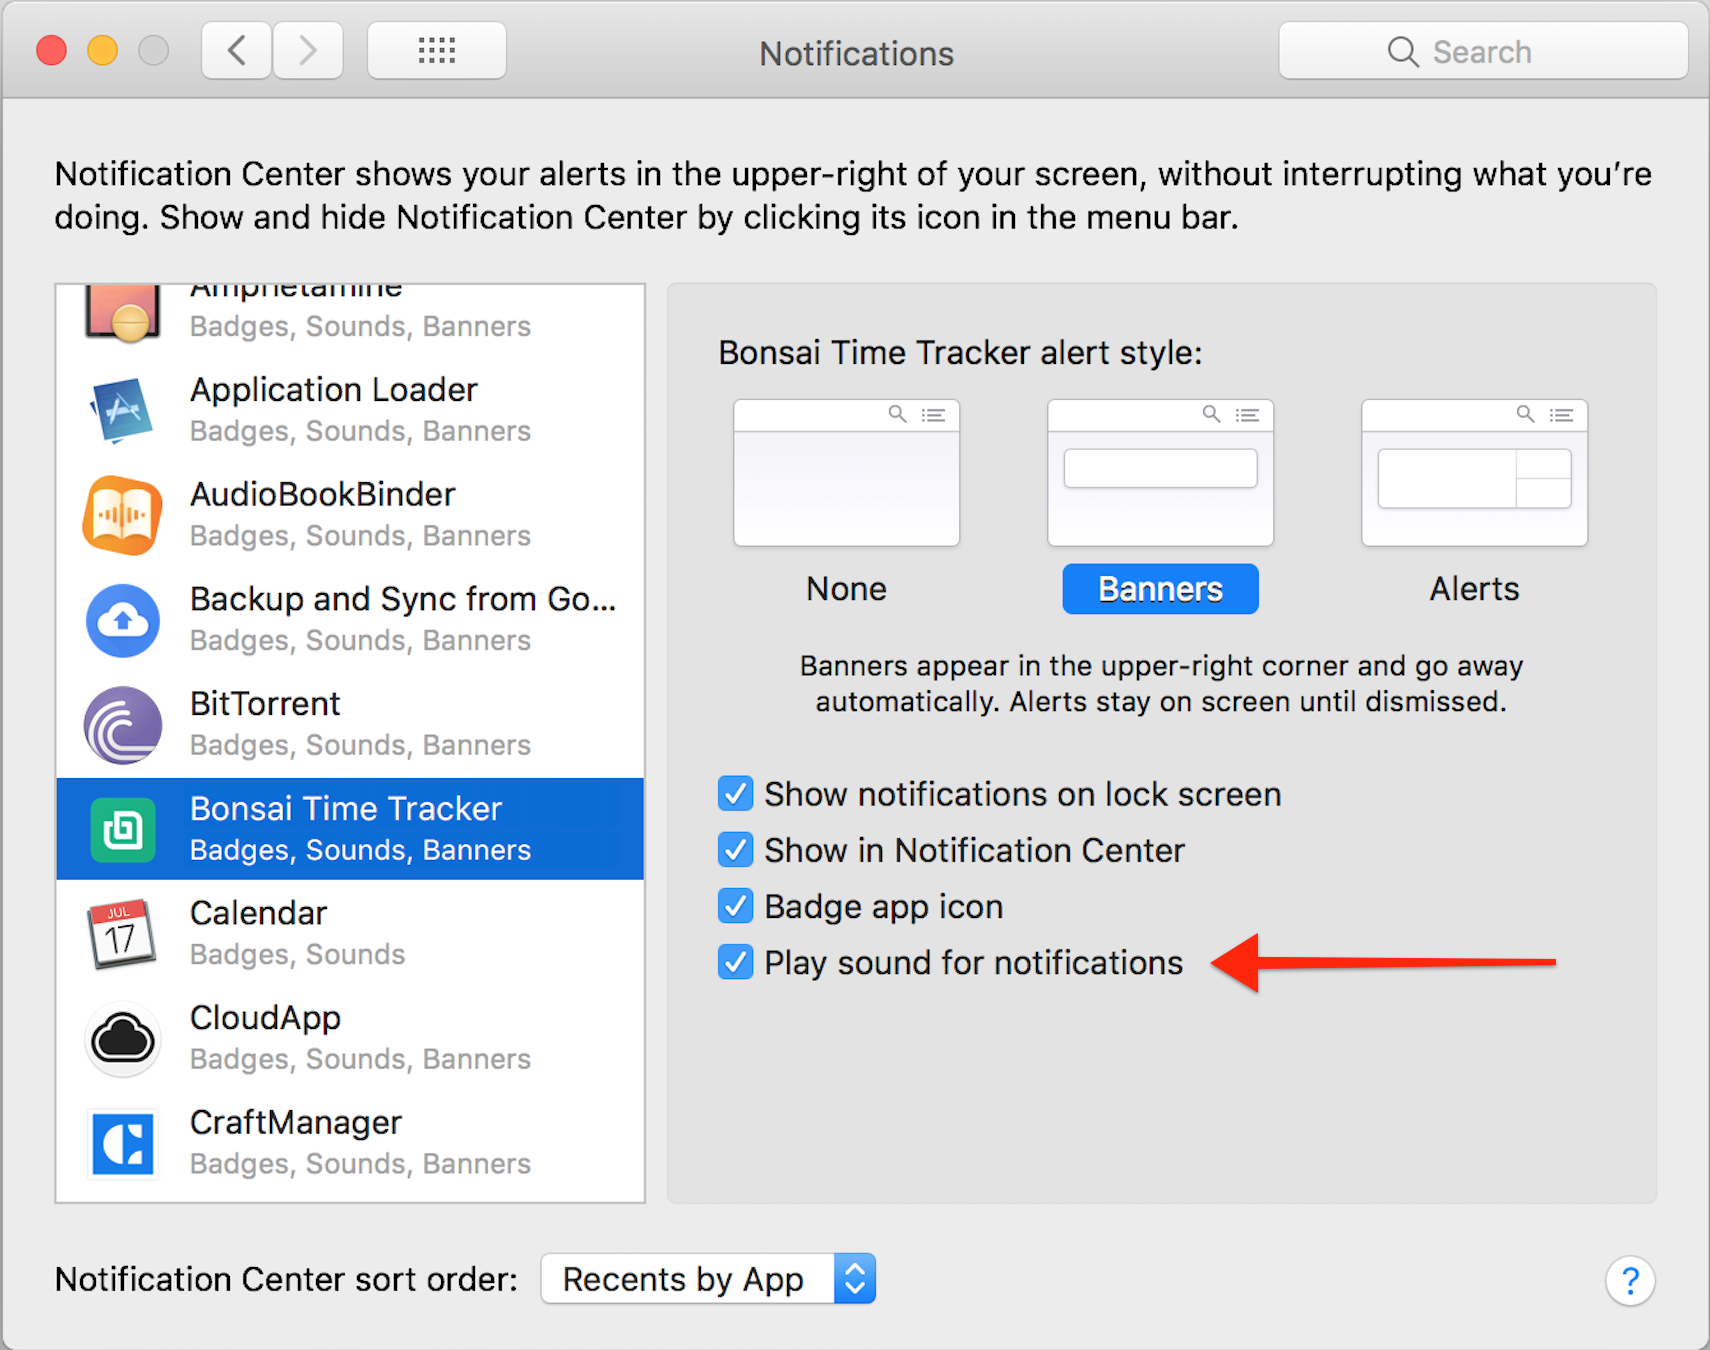
Task: Click the Calendar app icon
Action: pos(123,934)
